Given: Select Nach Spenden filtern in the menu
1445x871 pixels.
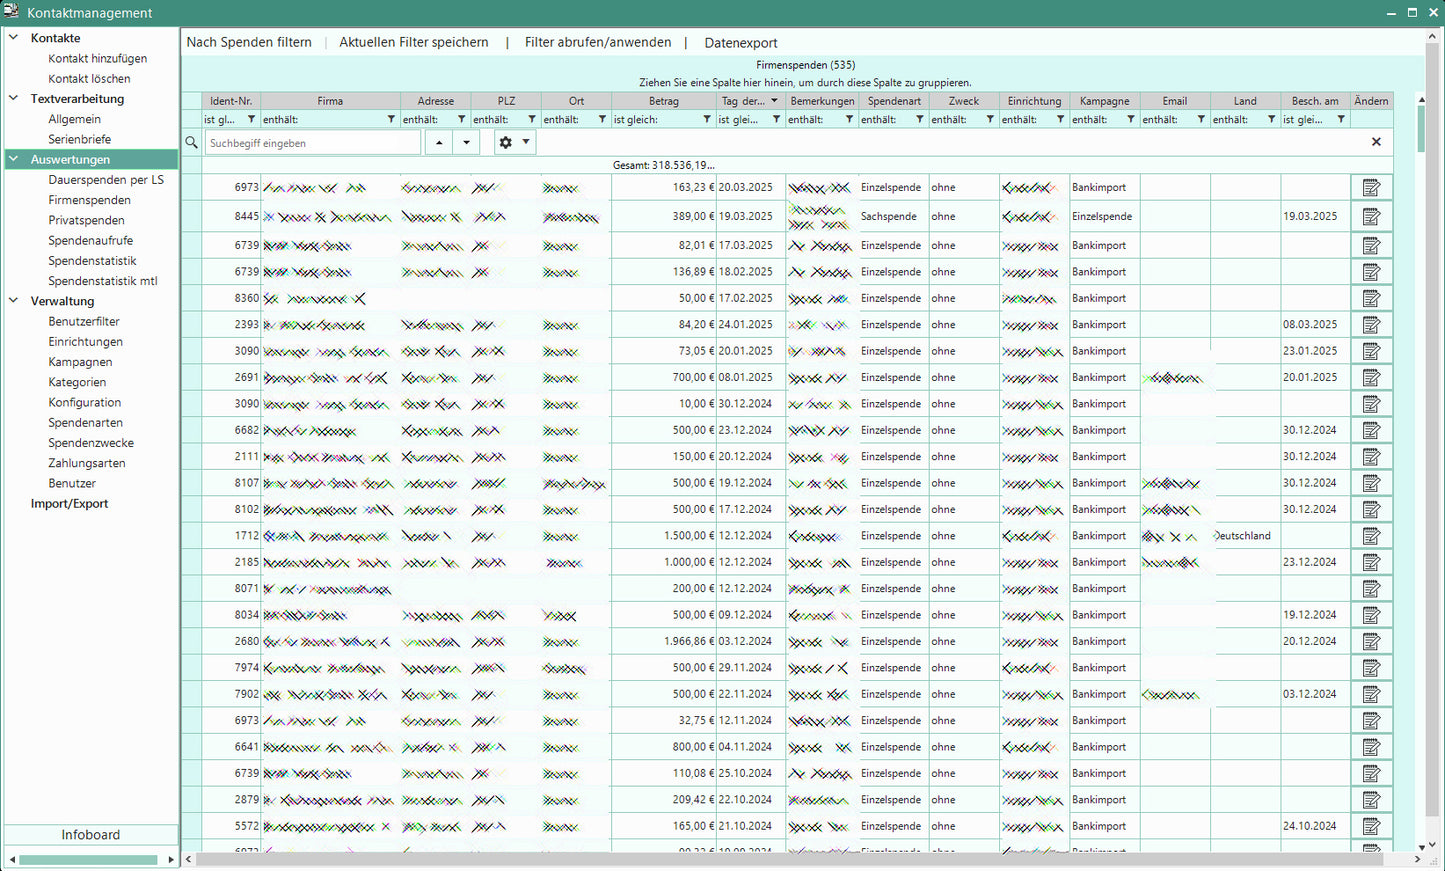Looking at the screenshot, I should pyautogui.click(x=249, y=43).
